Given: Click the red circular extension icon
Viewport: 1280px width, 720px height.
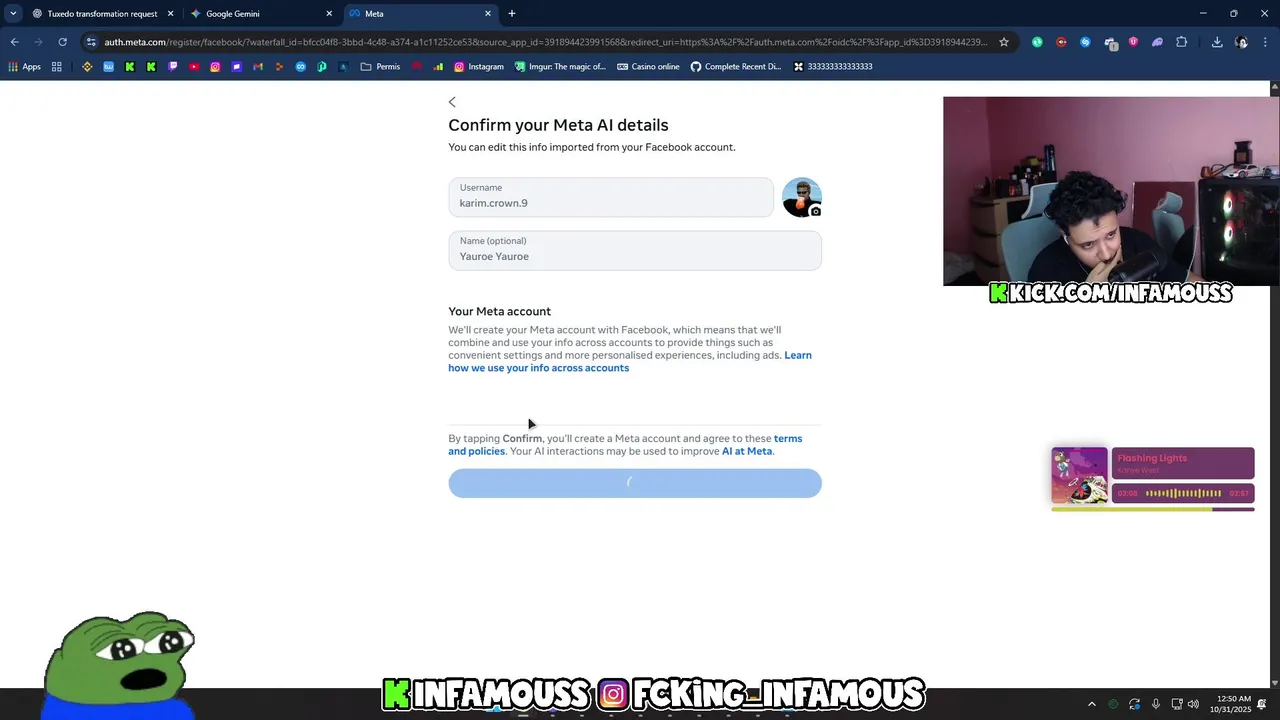Looking at the screenshot, I should 1061,42.
